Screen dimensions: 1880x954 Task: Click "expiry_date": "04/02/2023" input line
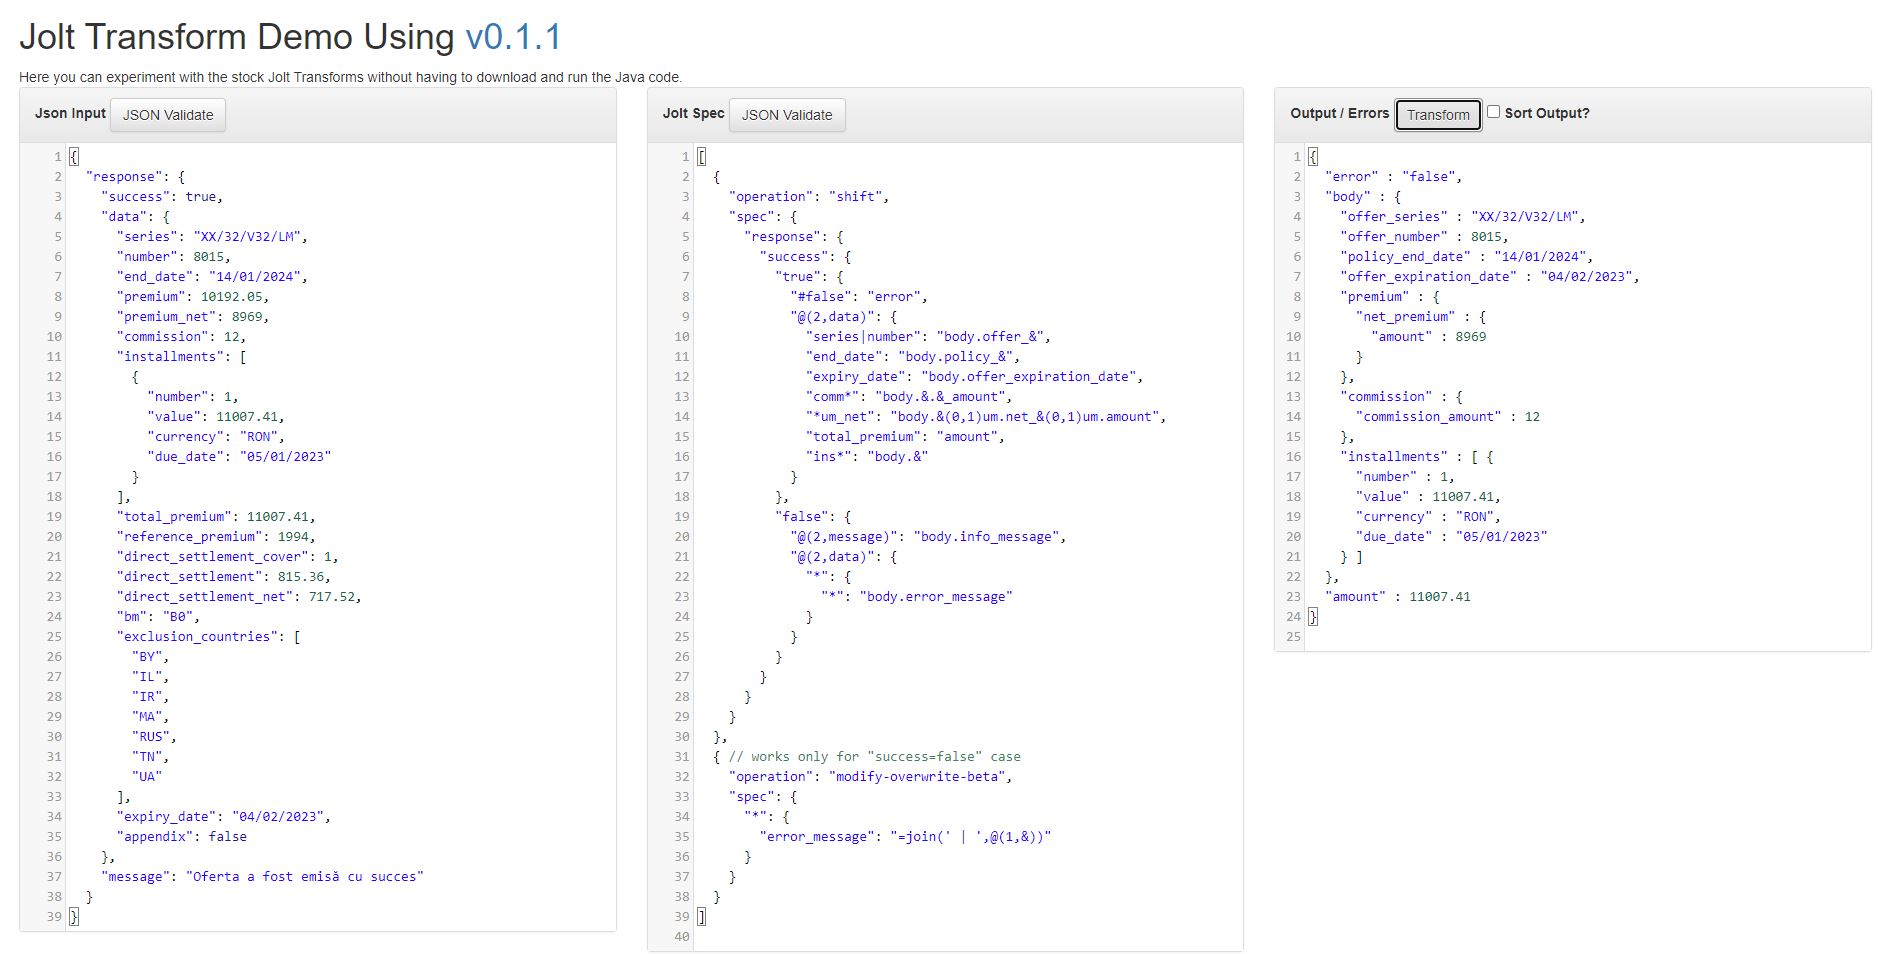224,817
